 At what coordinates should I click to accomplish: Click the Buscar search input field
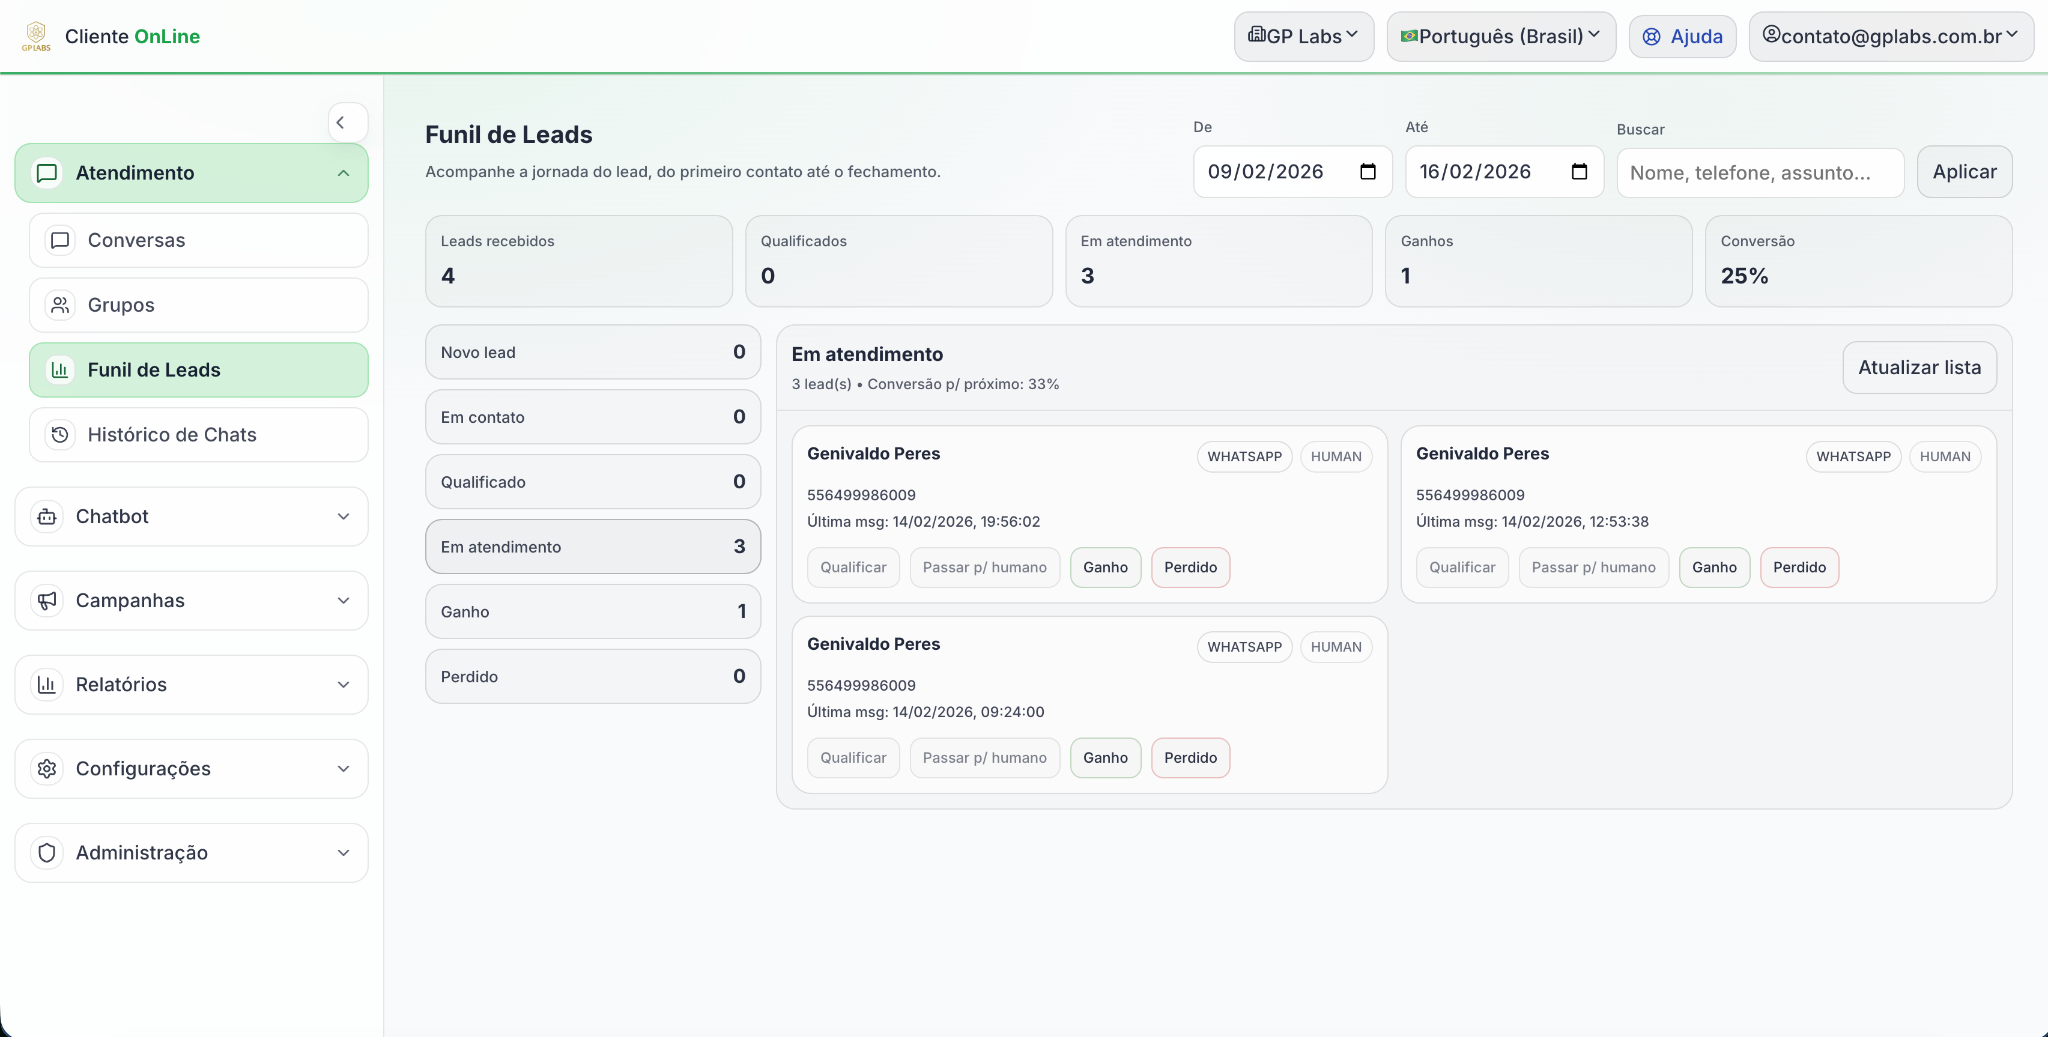[1759, 173]
